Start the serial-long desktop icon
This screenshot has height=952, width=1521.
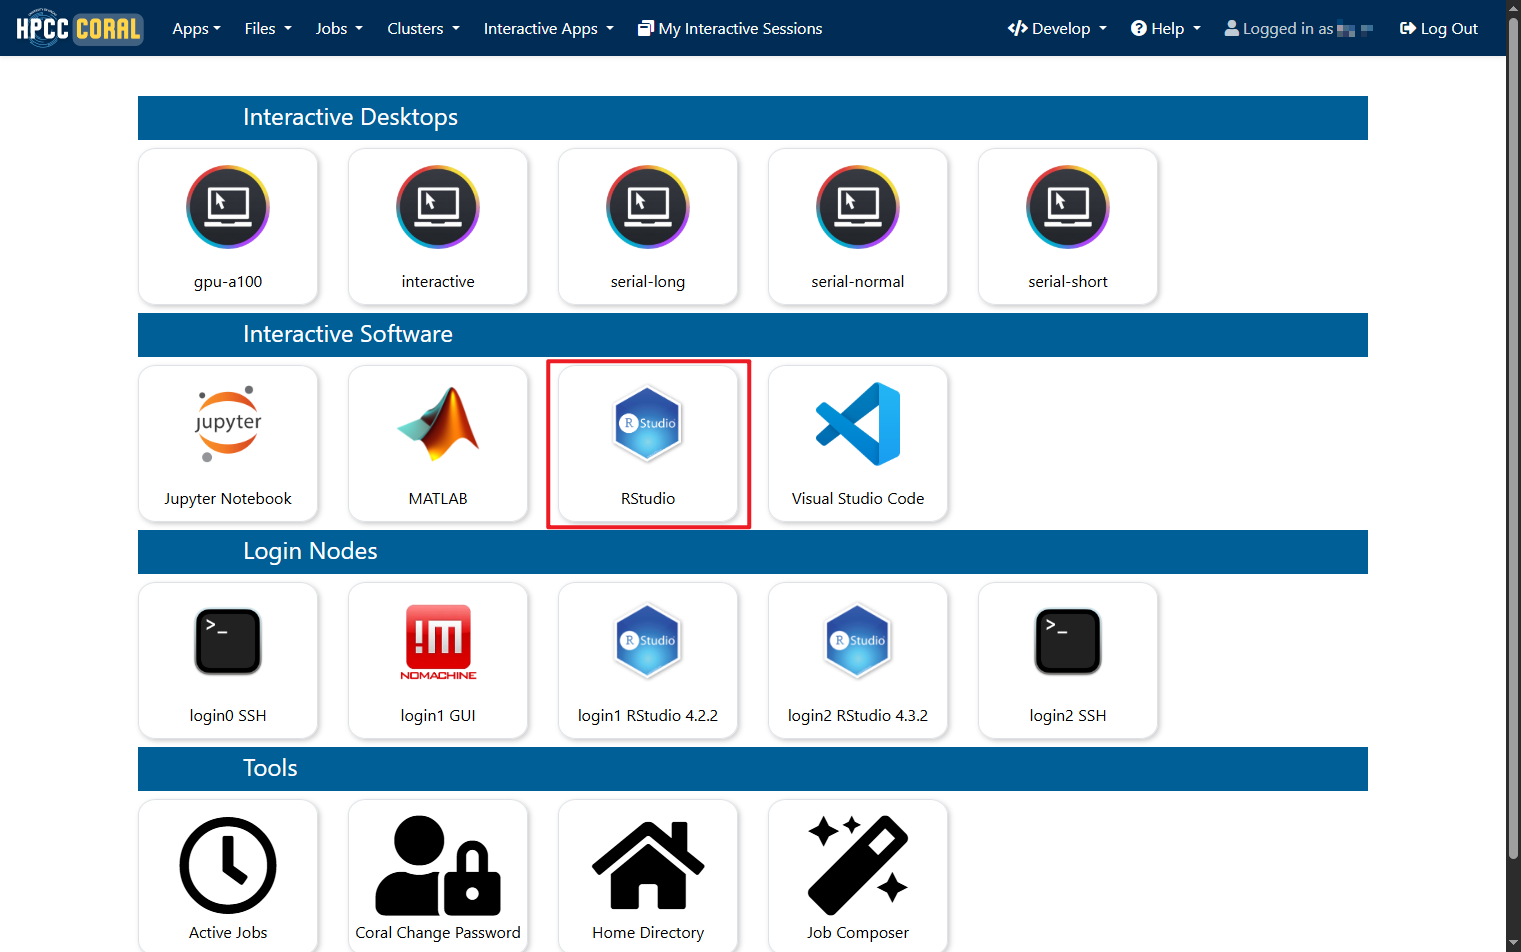[x=648, y=207]
